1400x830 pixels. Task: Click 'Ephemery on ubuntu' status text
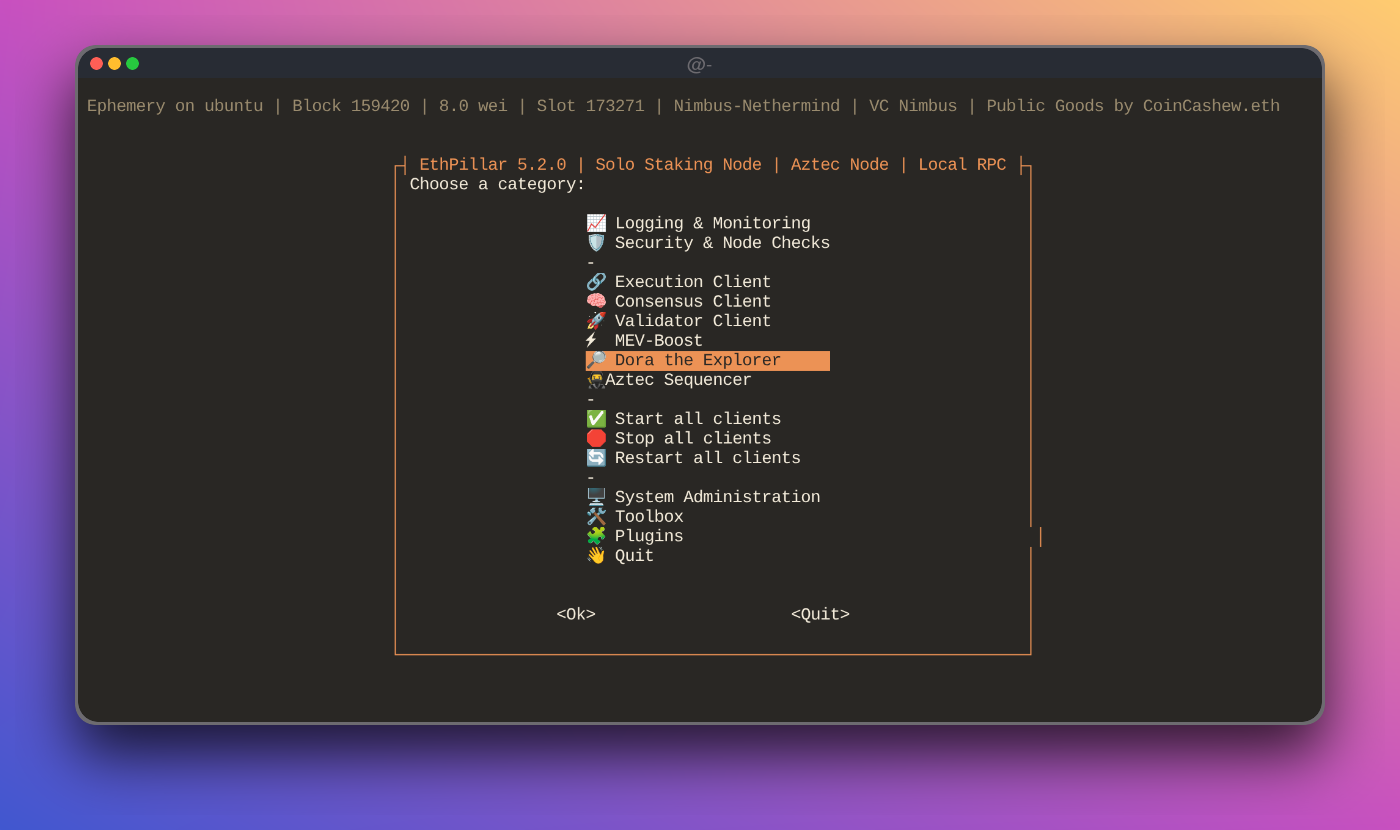pos(175,106)
